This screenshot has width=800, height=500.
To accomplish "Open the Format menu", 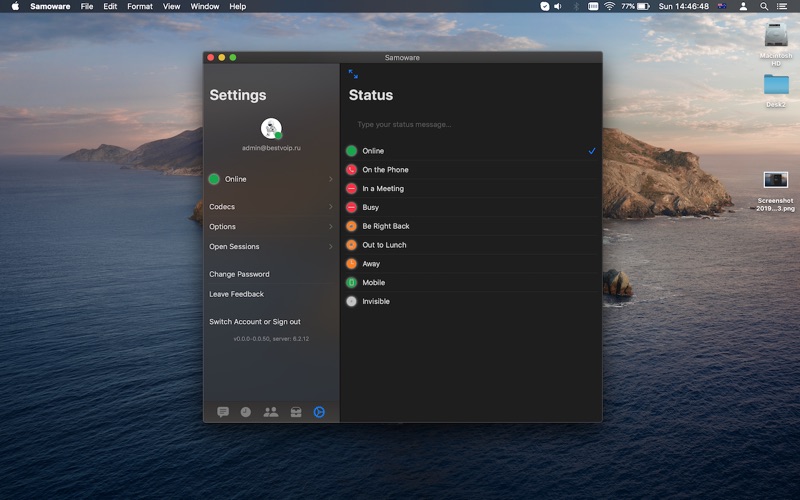I will pyautogui.click(x=140, y=6).
